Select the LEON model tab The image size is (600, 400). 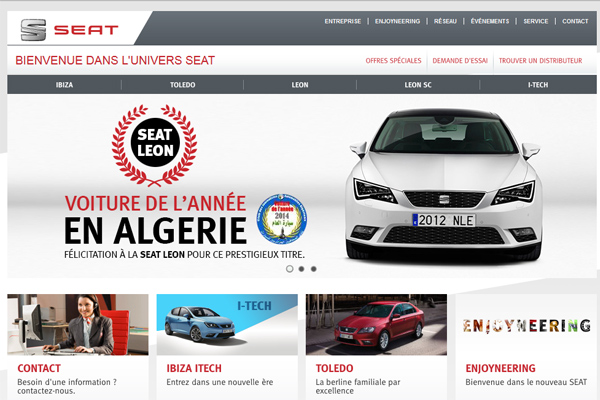pos(300,85)
